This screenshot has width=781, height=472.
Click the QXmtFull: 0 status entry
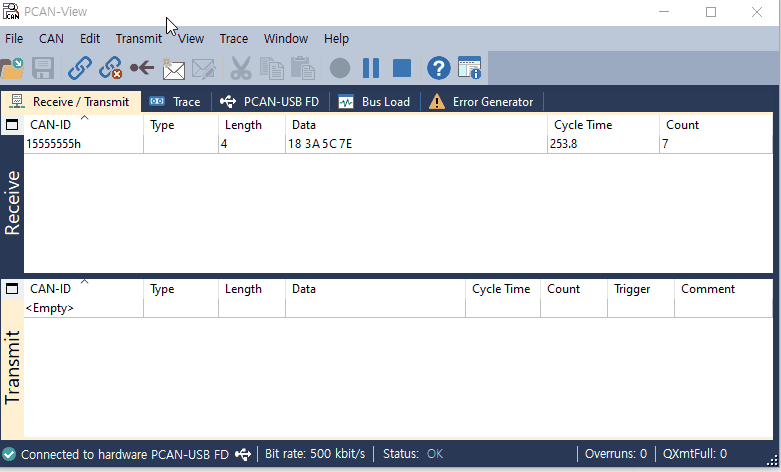pyautogui.click(x=694, y=454)
